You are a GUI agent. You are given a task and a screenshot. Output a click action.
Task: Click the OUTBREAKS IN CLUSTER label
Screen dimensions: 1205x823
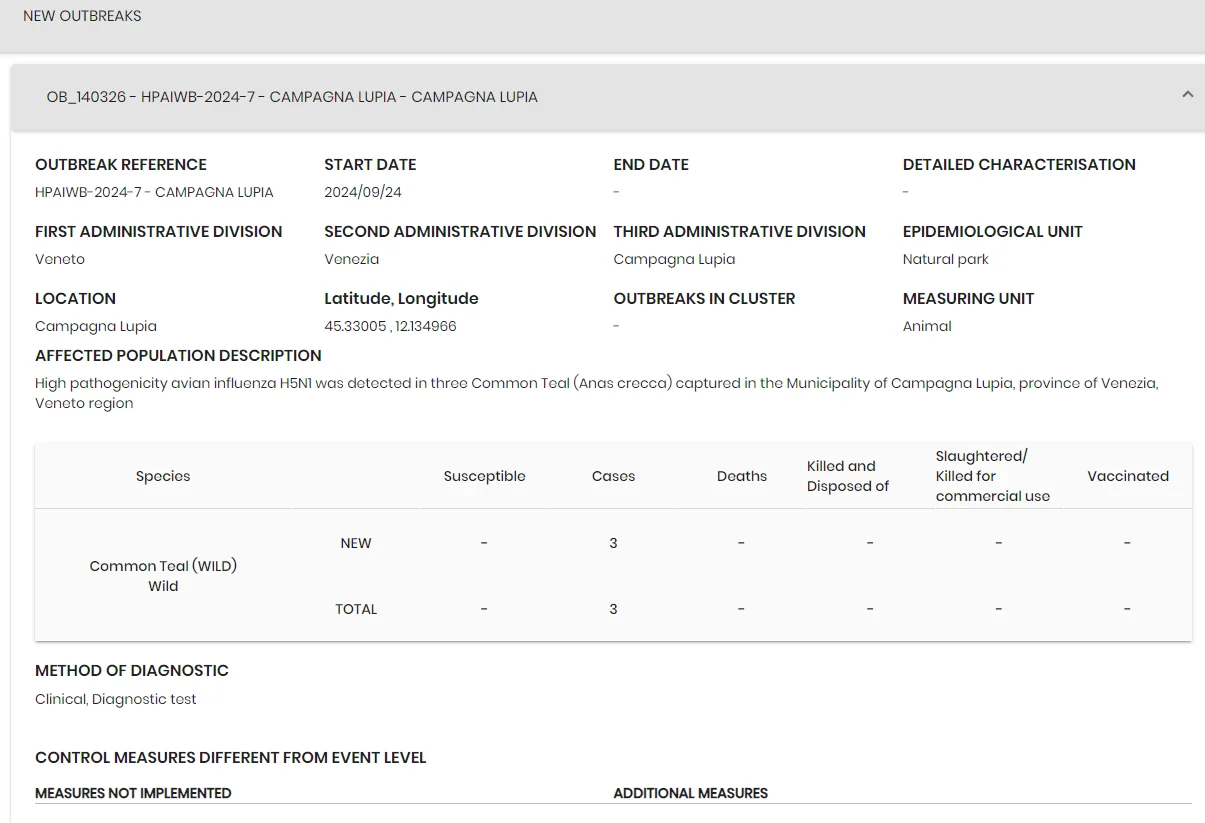pos(705,299)
